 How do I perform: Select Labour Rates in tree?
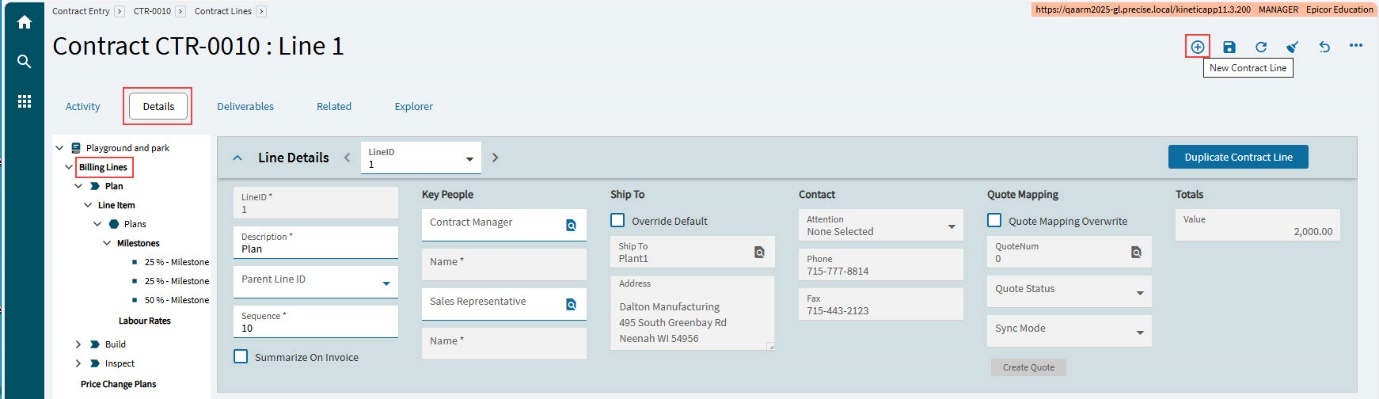pyautogui.click(x=145, y=321)
